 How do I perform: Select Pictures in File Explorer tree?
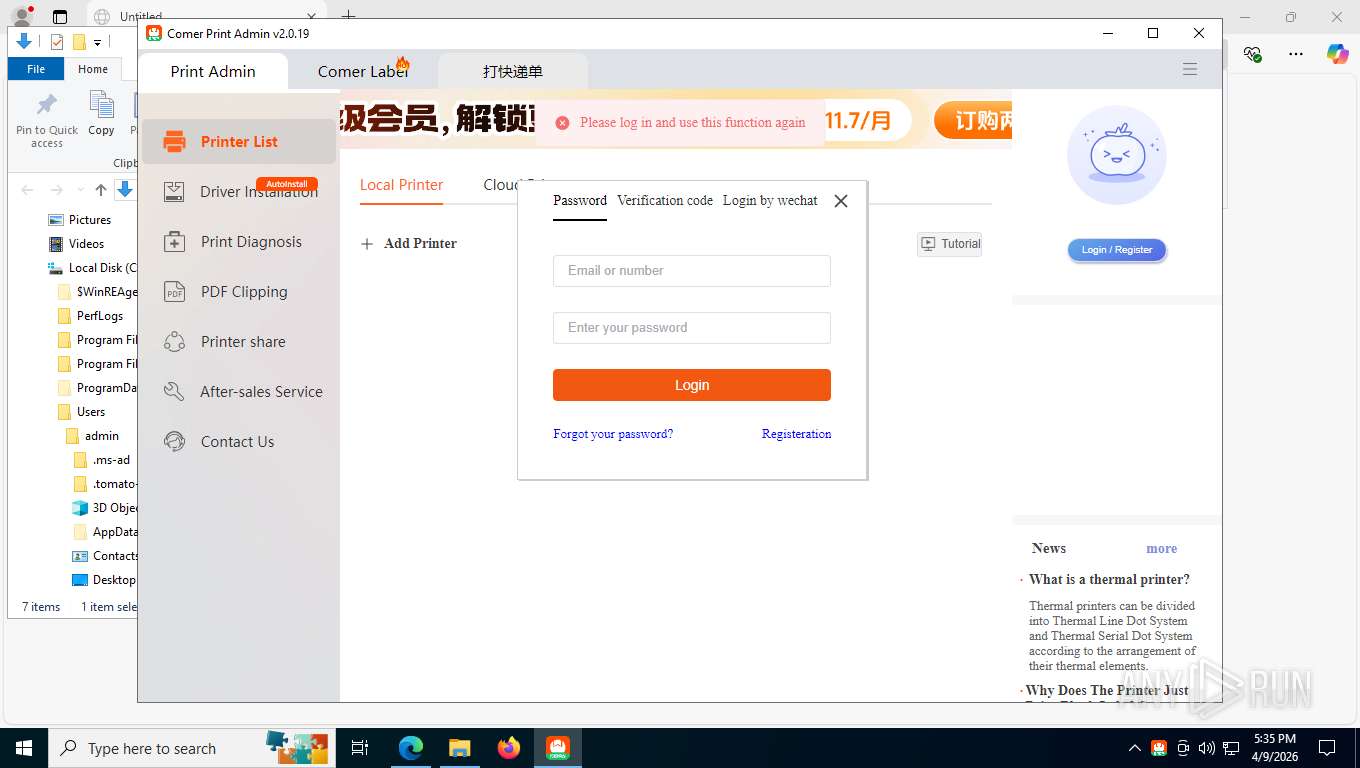(90, 220)
